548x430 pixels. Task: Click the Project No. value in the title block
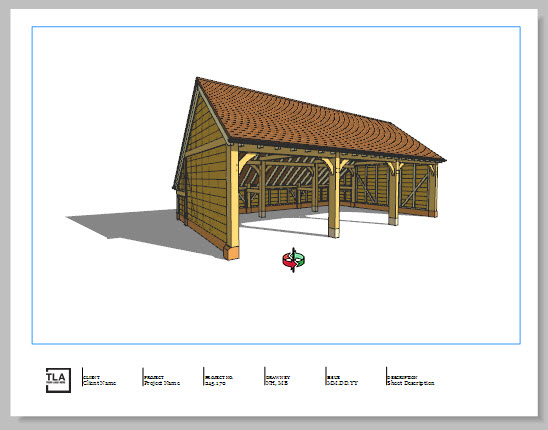216,383
